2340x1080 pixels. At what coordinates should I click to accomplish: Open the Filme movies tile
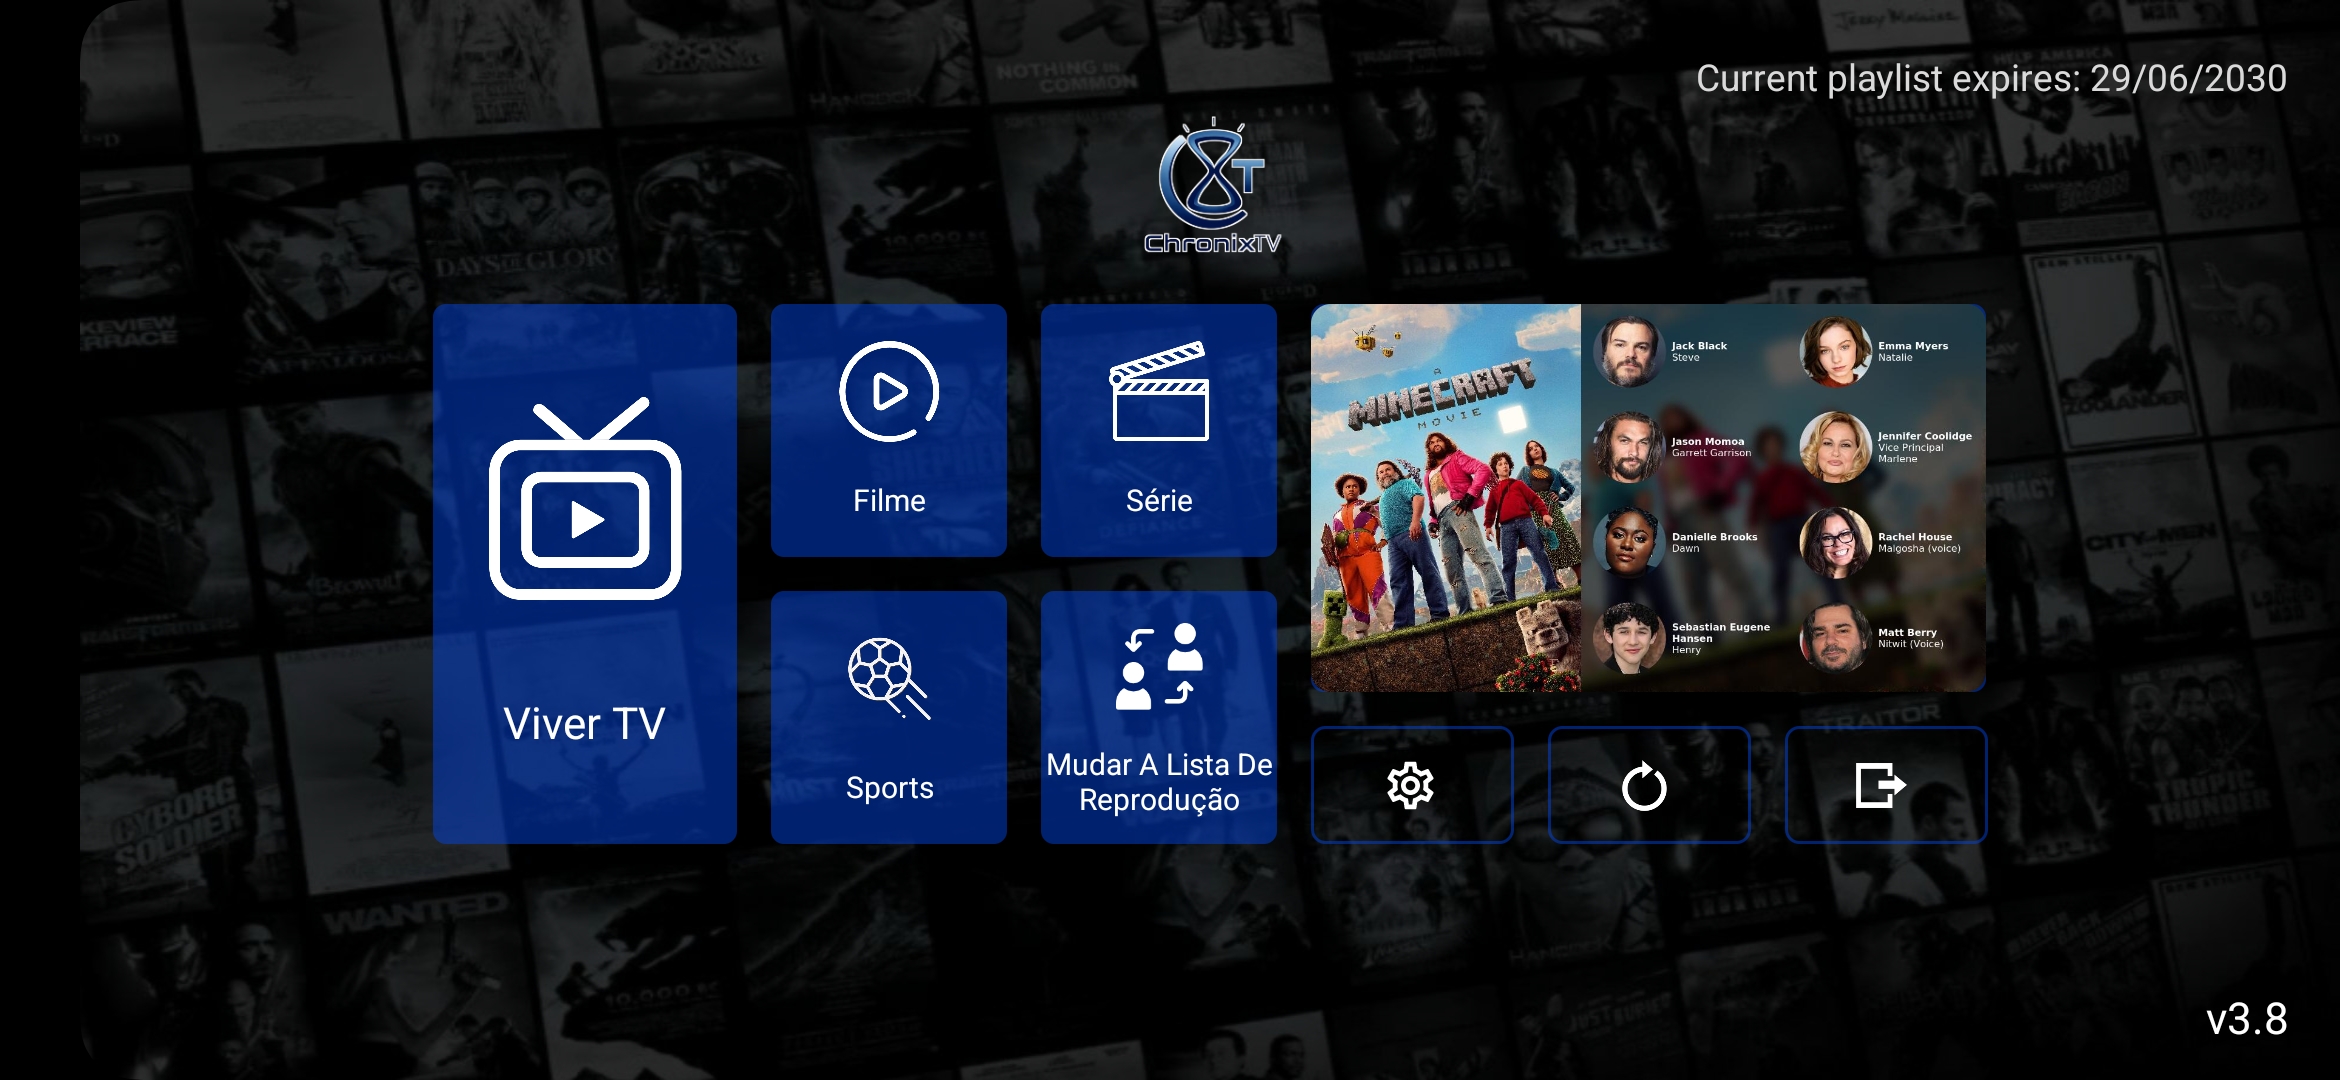pyautogui.click(x=888, y=430)
